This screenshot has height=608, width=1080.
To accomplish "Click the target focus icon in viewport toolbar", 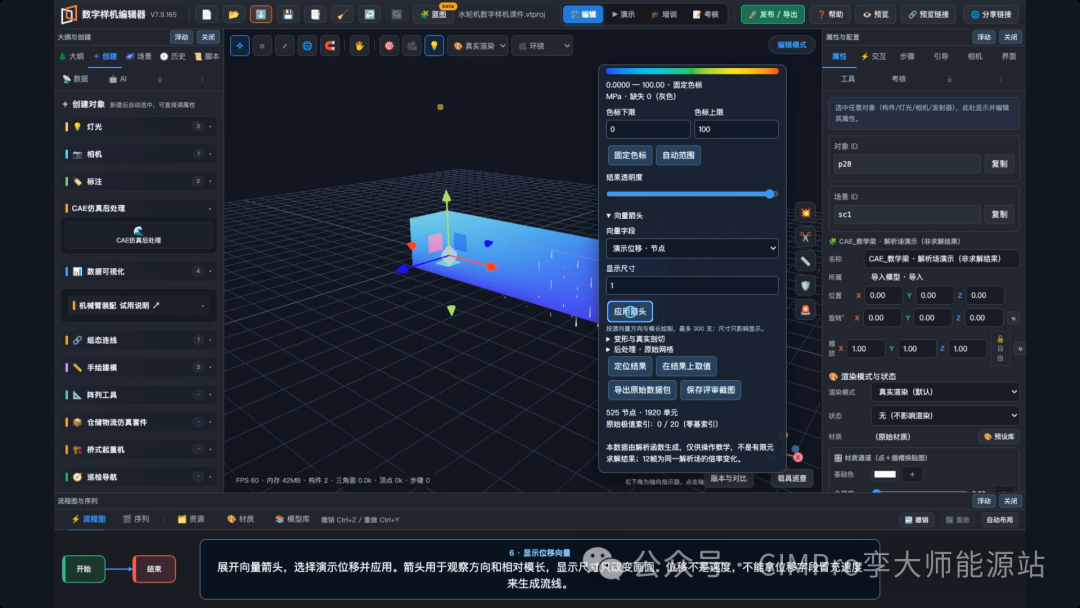I will 389,45.
